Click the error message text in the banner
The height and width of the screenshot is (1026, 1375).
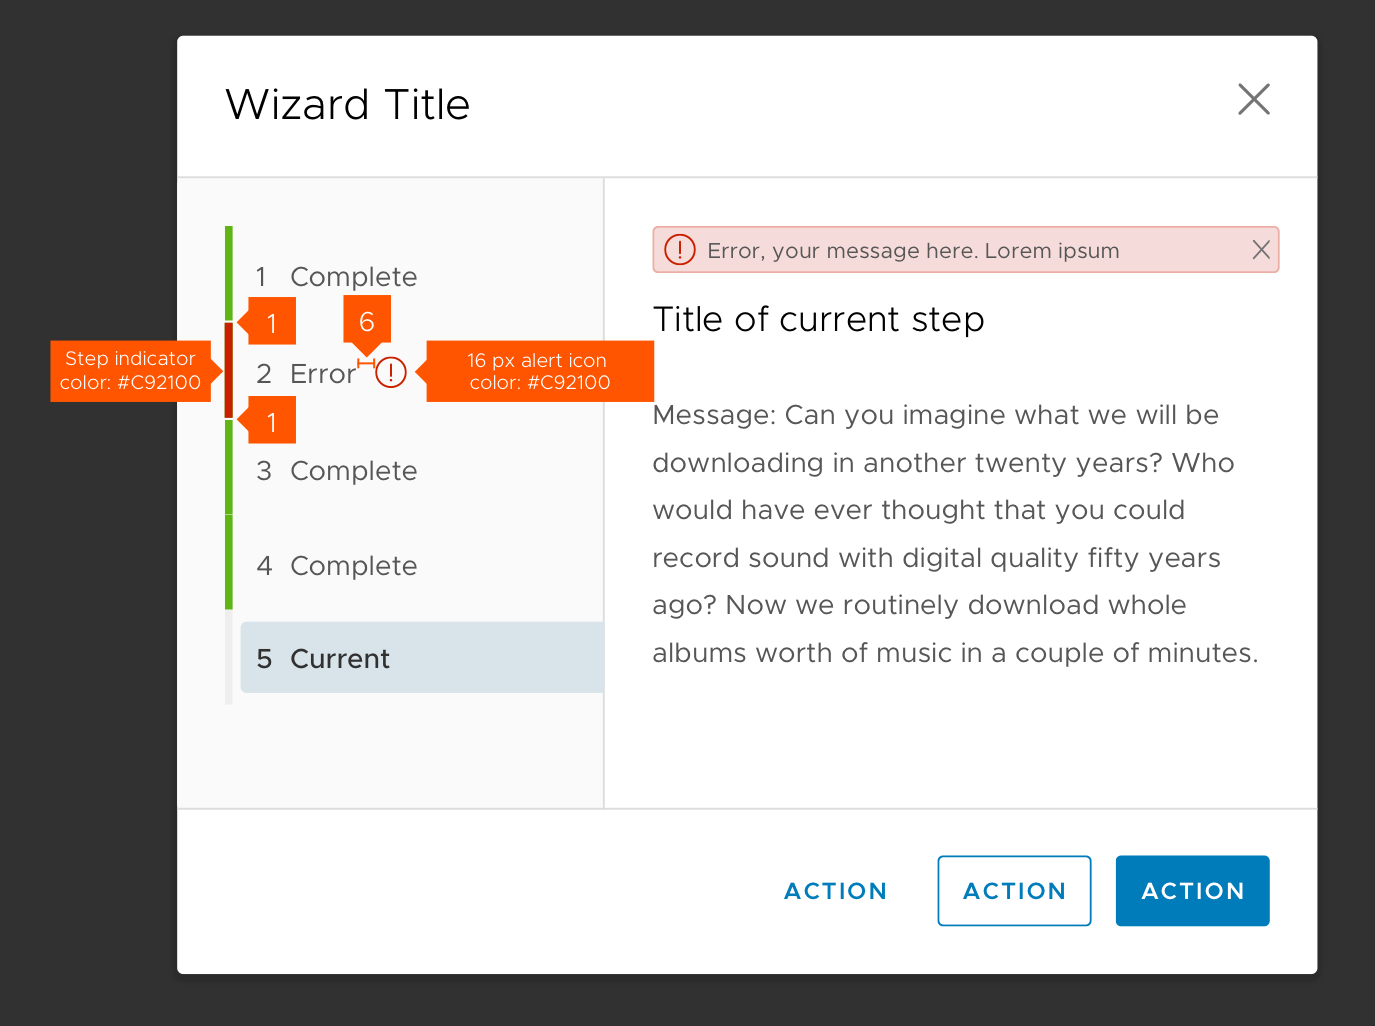(913, 251)
